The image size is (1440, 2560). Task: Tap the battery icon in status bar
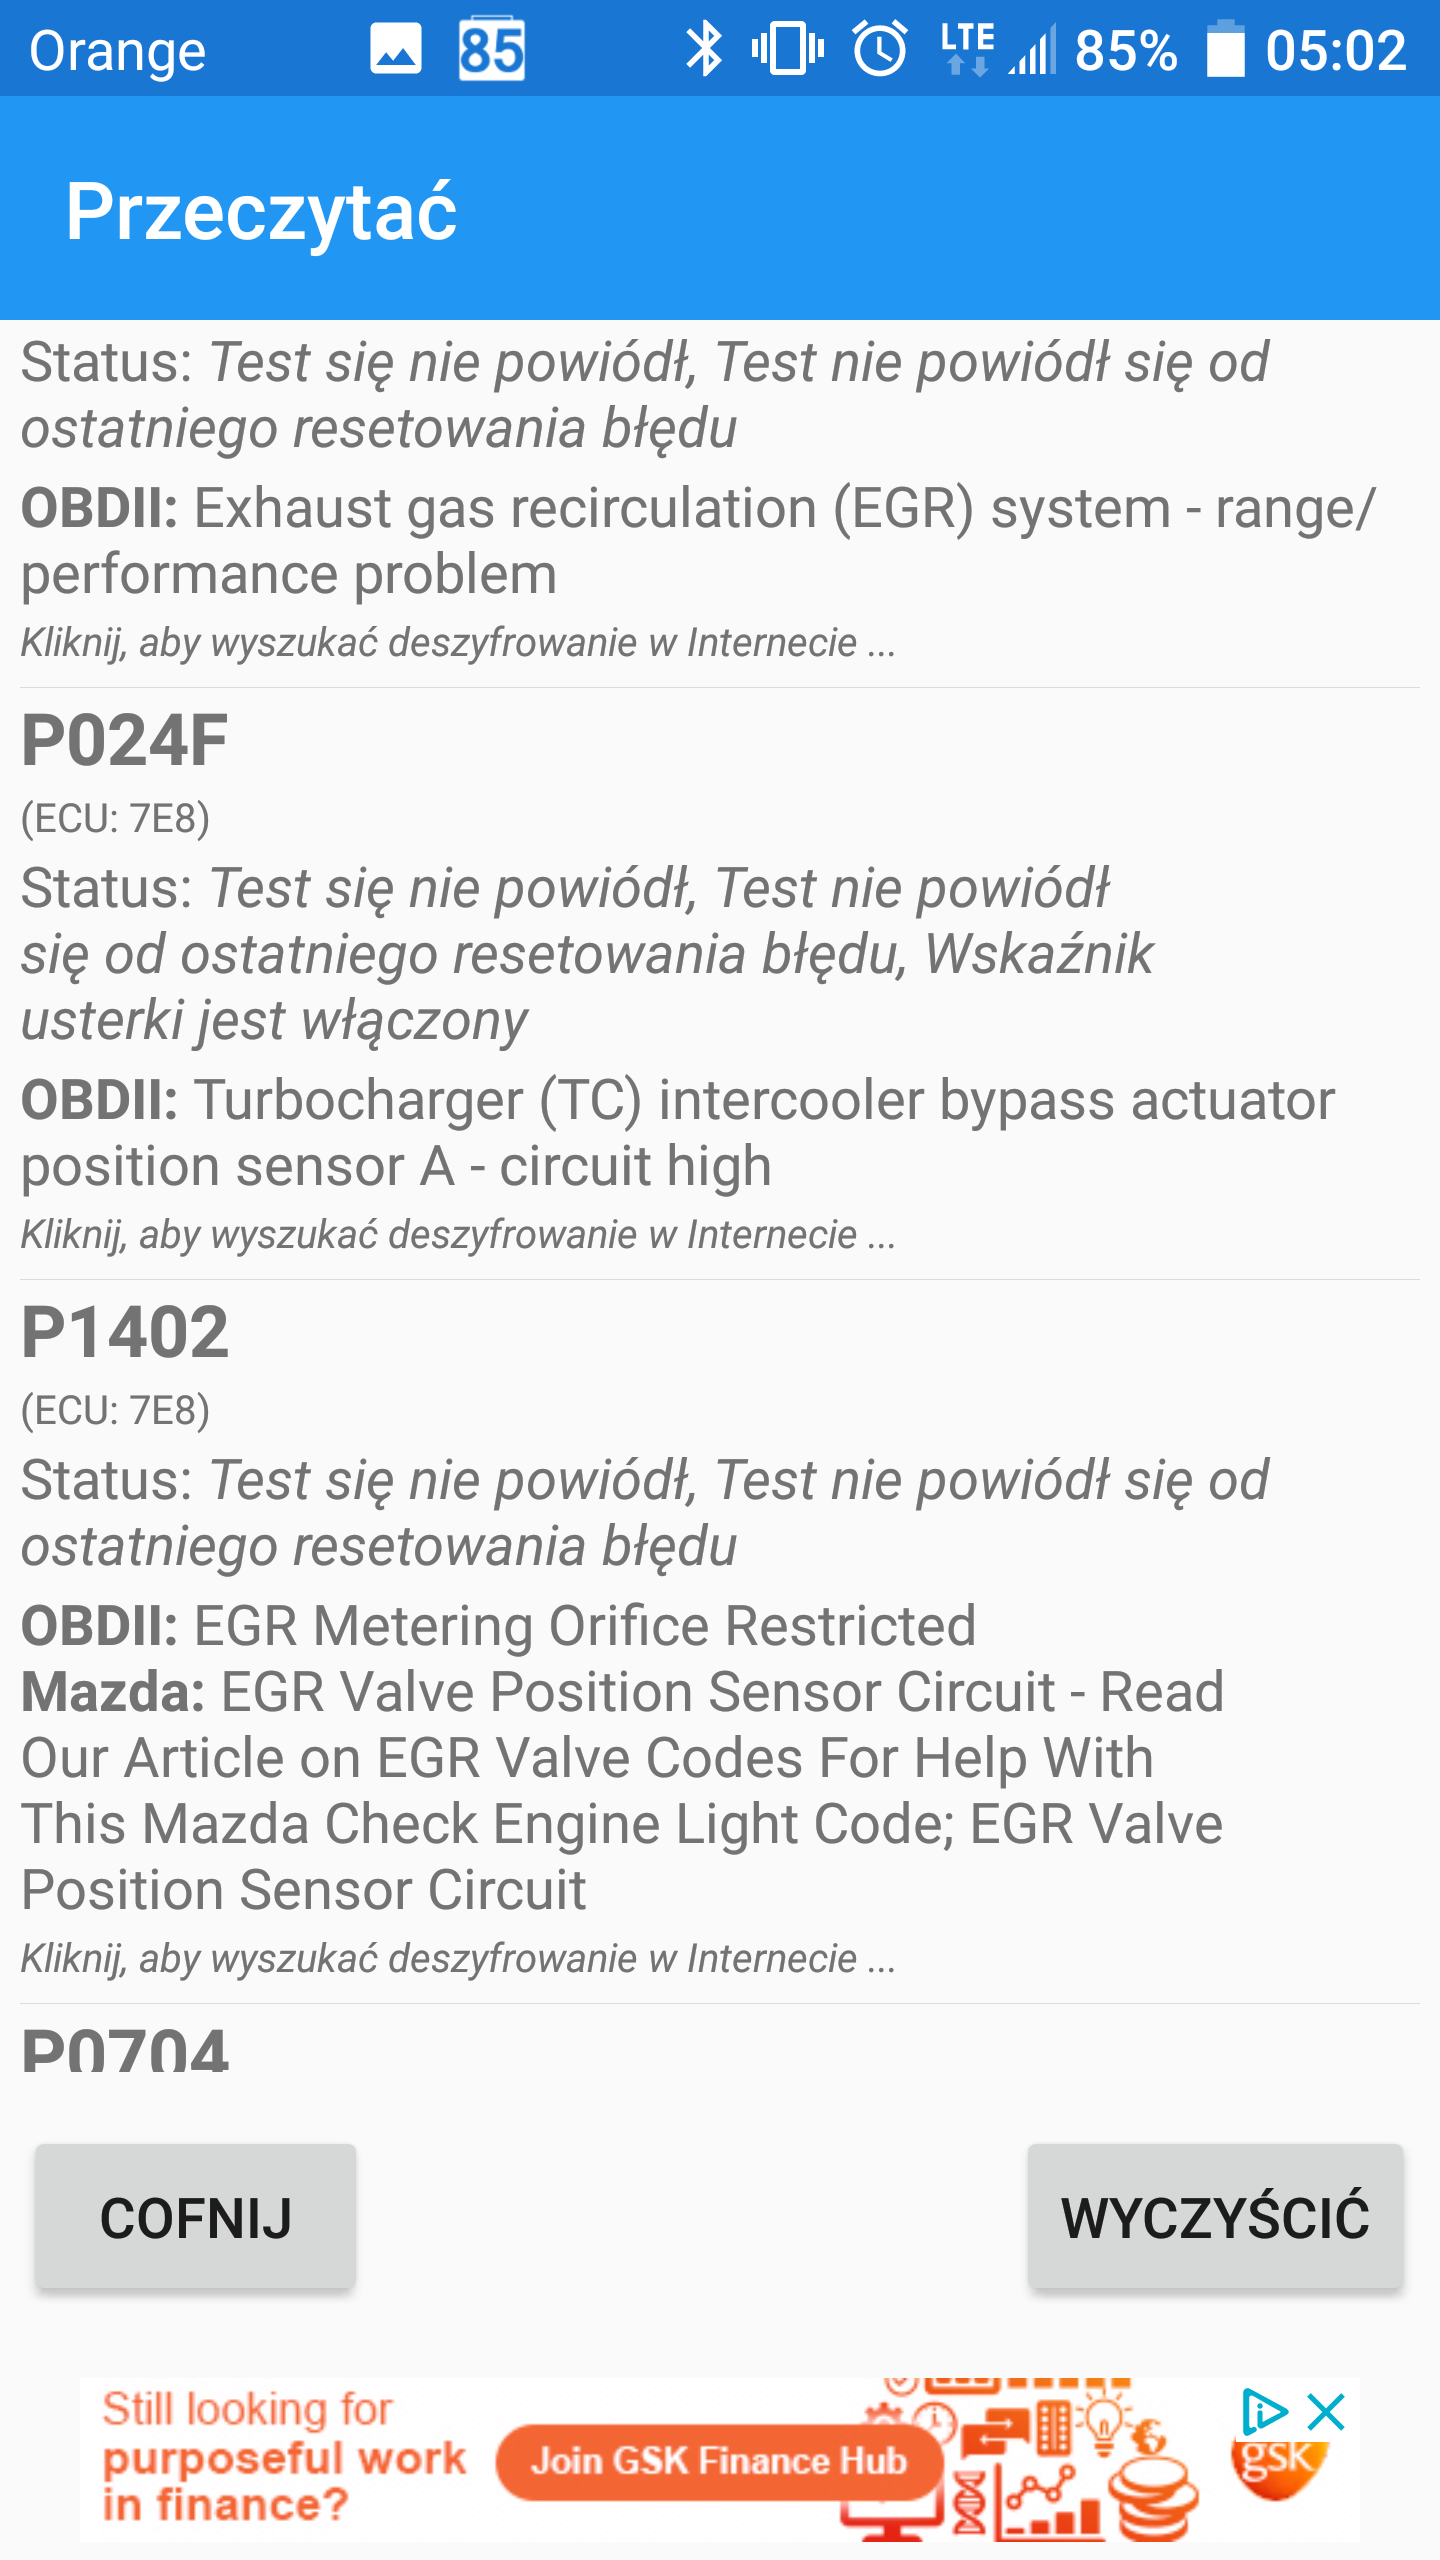[1225, 50]
